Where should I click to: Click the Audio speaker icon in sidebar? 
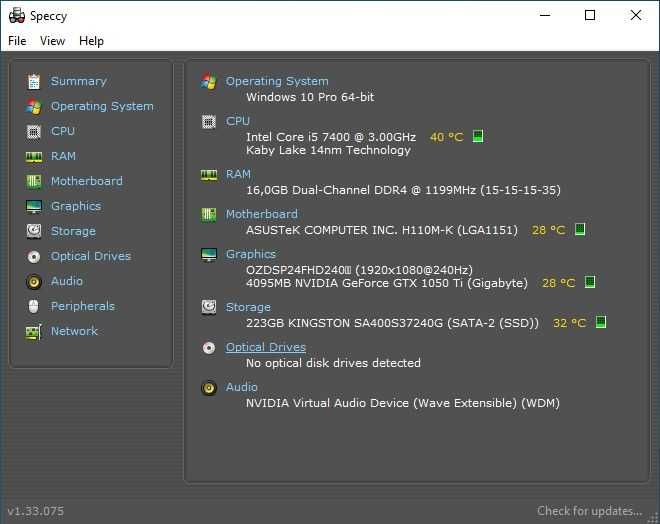pyautogui.click(x=34, y=282)
